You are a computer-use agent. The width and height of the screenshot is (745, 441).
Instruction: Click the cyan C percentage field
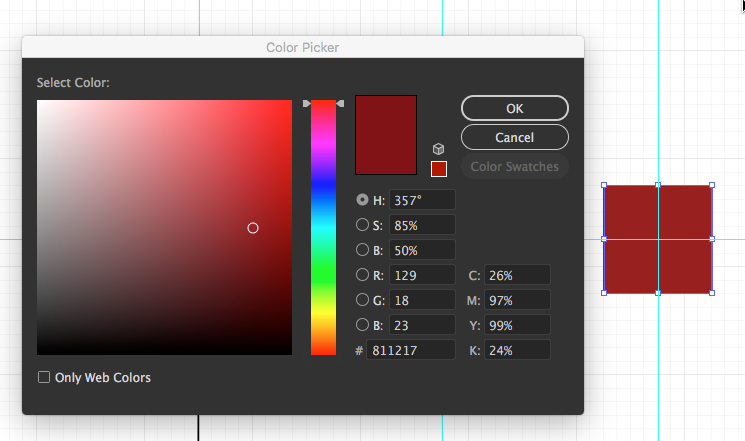(x=518, y=275)
